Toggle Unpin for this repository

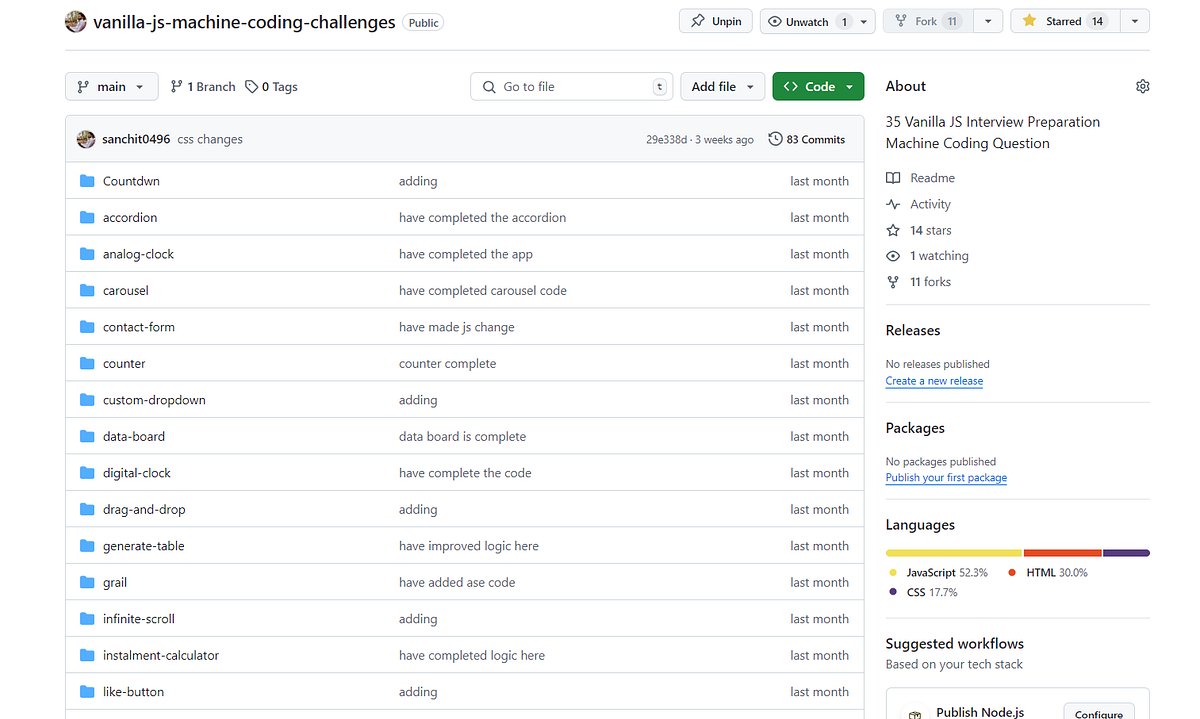715,20
